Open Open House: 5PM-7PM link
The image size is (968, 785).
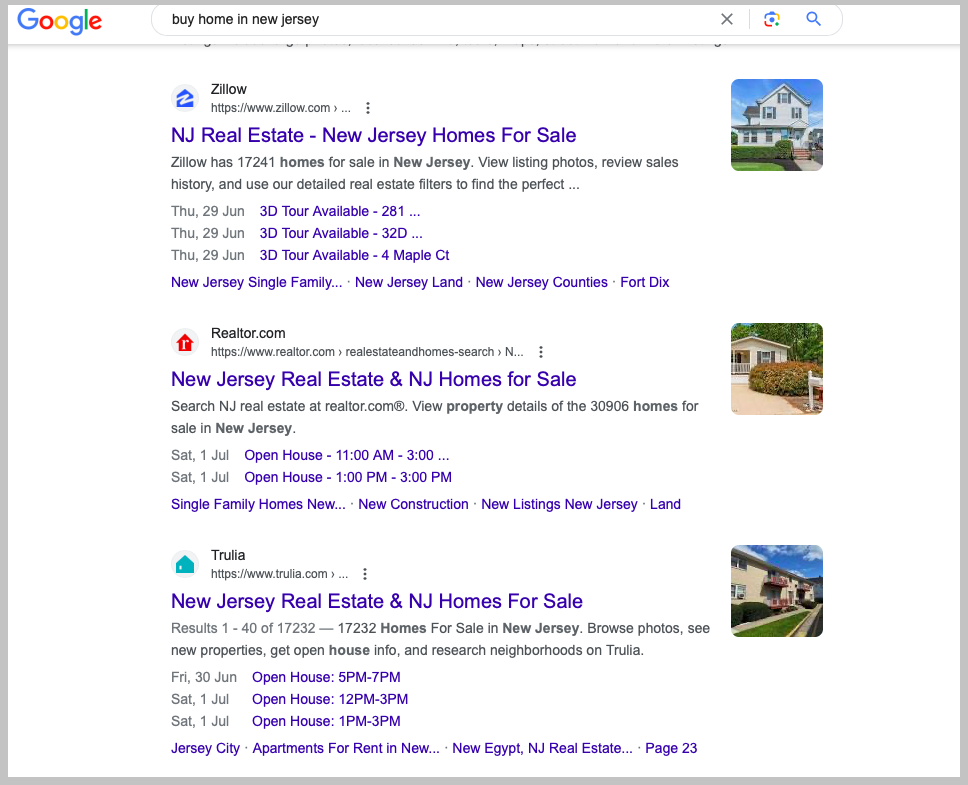[x=326, y=678]
